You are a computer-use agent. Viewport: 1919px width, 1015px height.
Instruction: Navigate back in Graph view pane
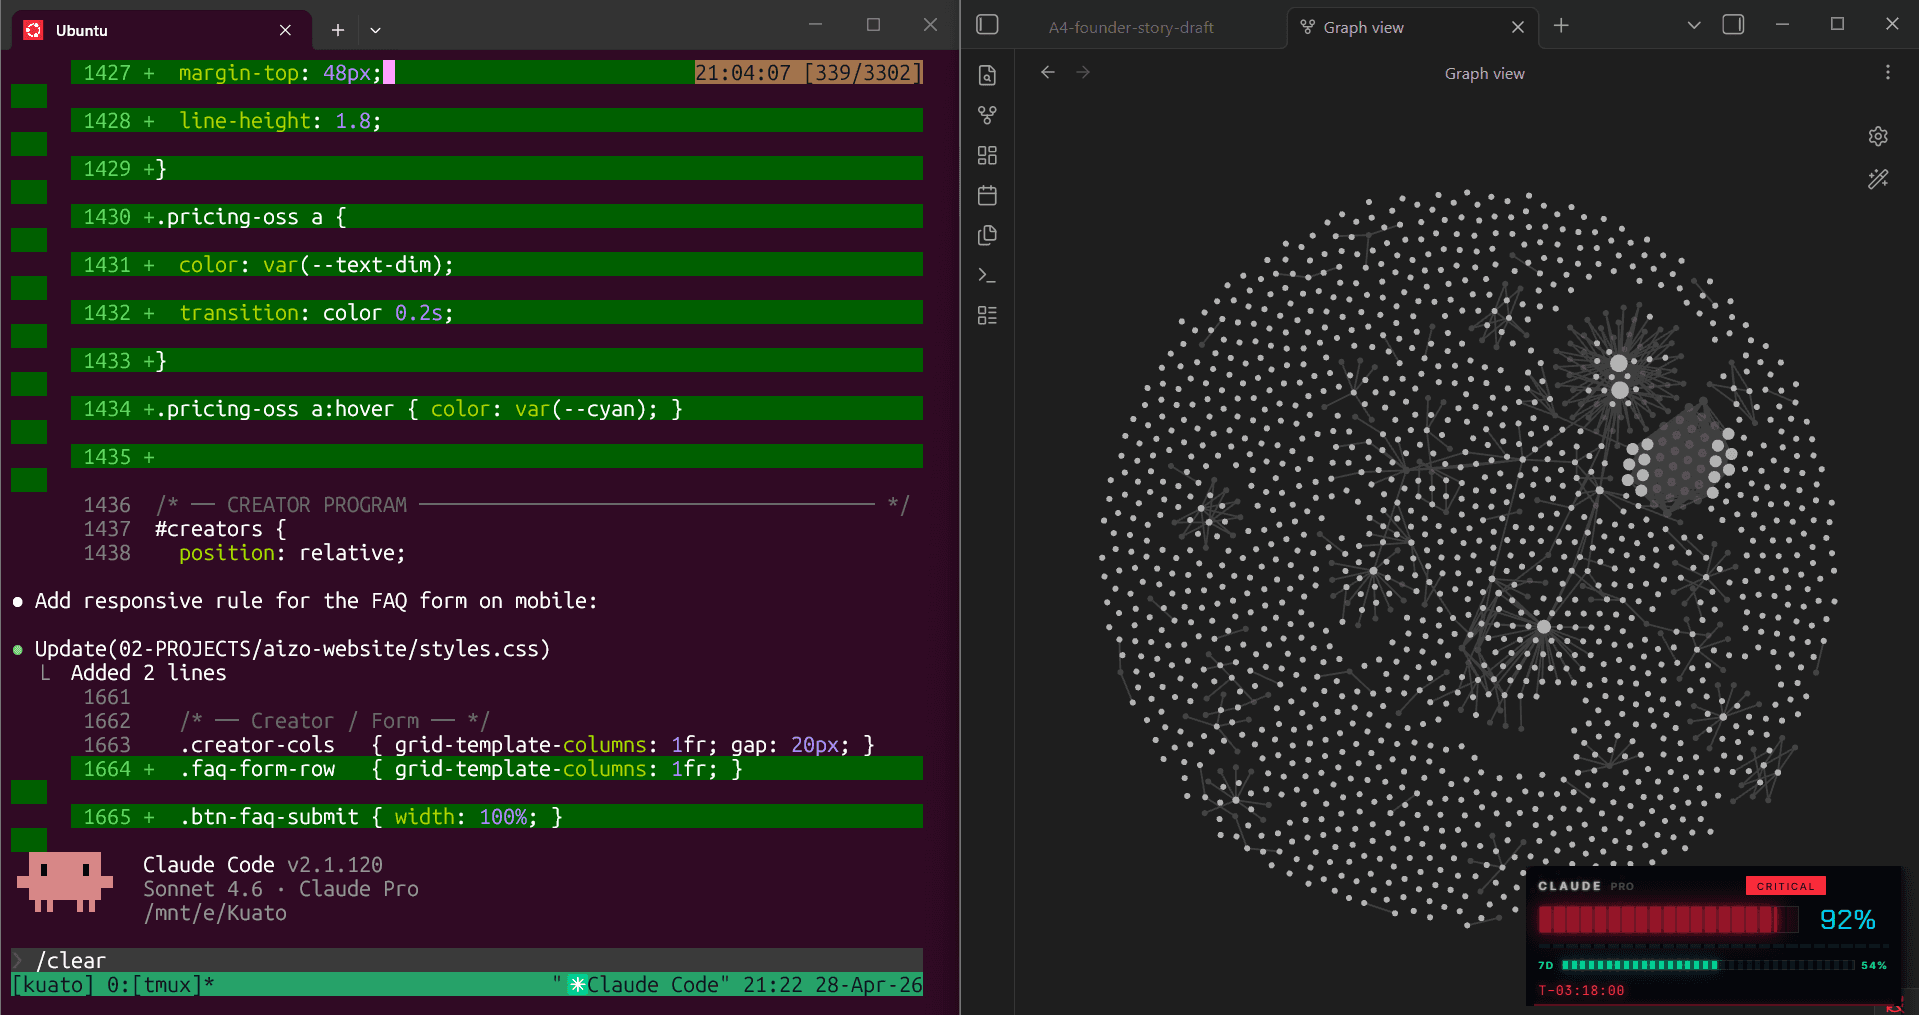tap(1047, 72)
